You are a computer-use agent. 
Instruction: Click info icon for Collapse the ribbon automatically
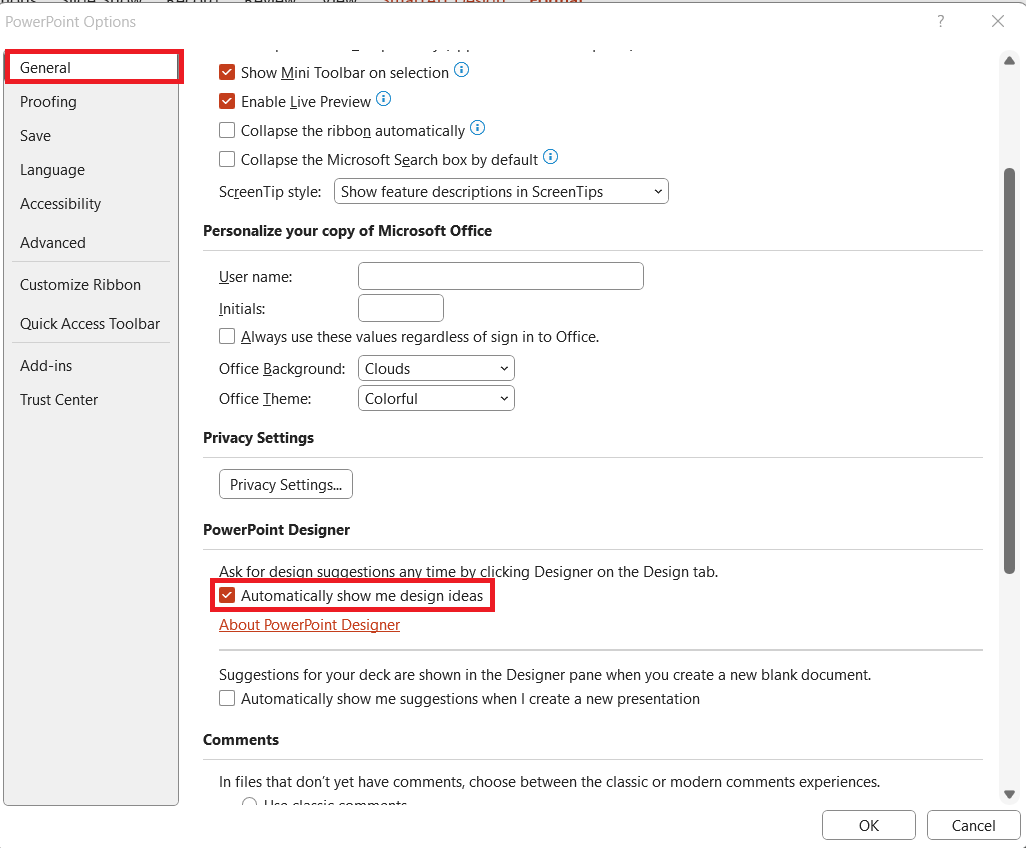pos(478,128)
